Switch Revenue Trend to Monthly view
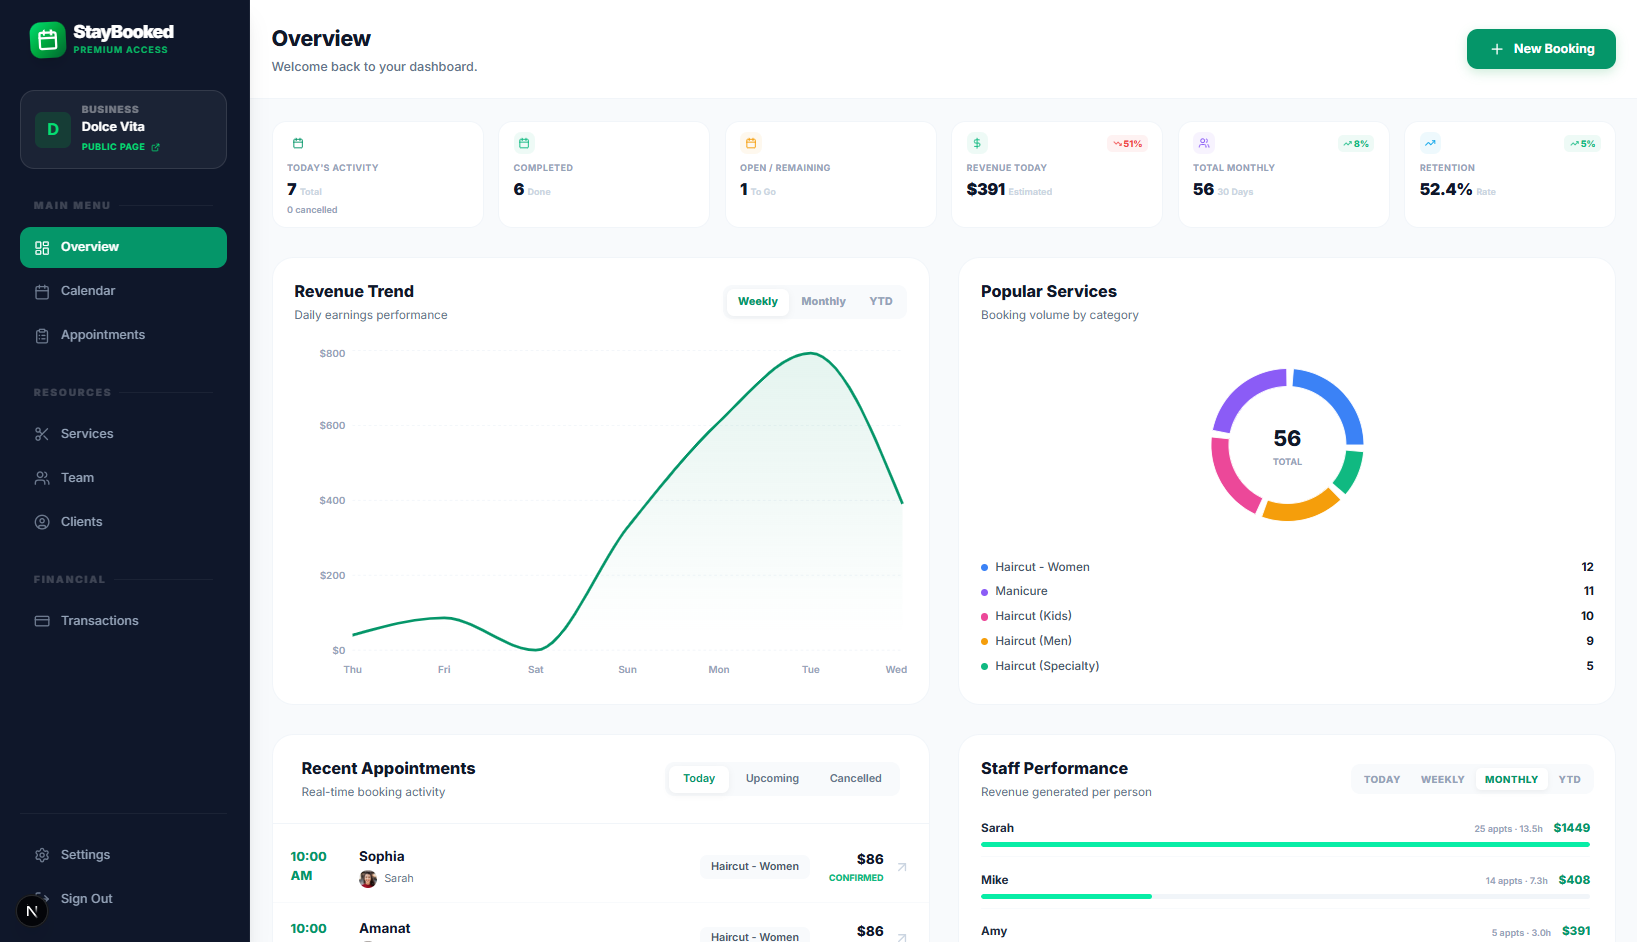Viewport: 1637px width, 942px height. (823, 301)
